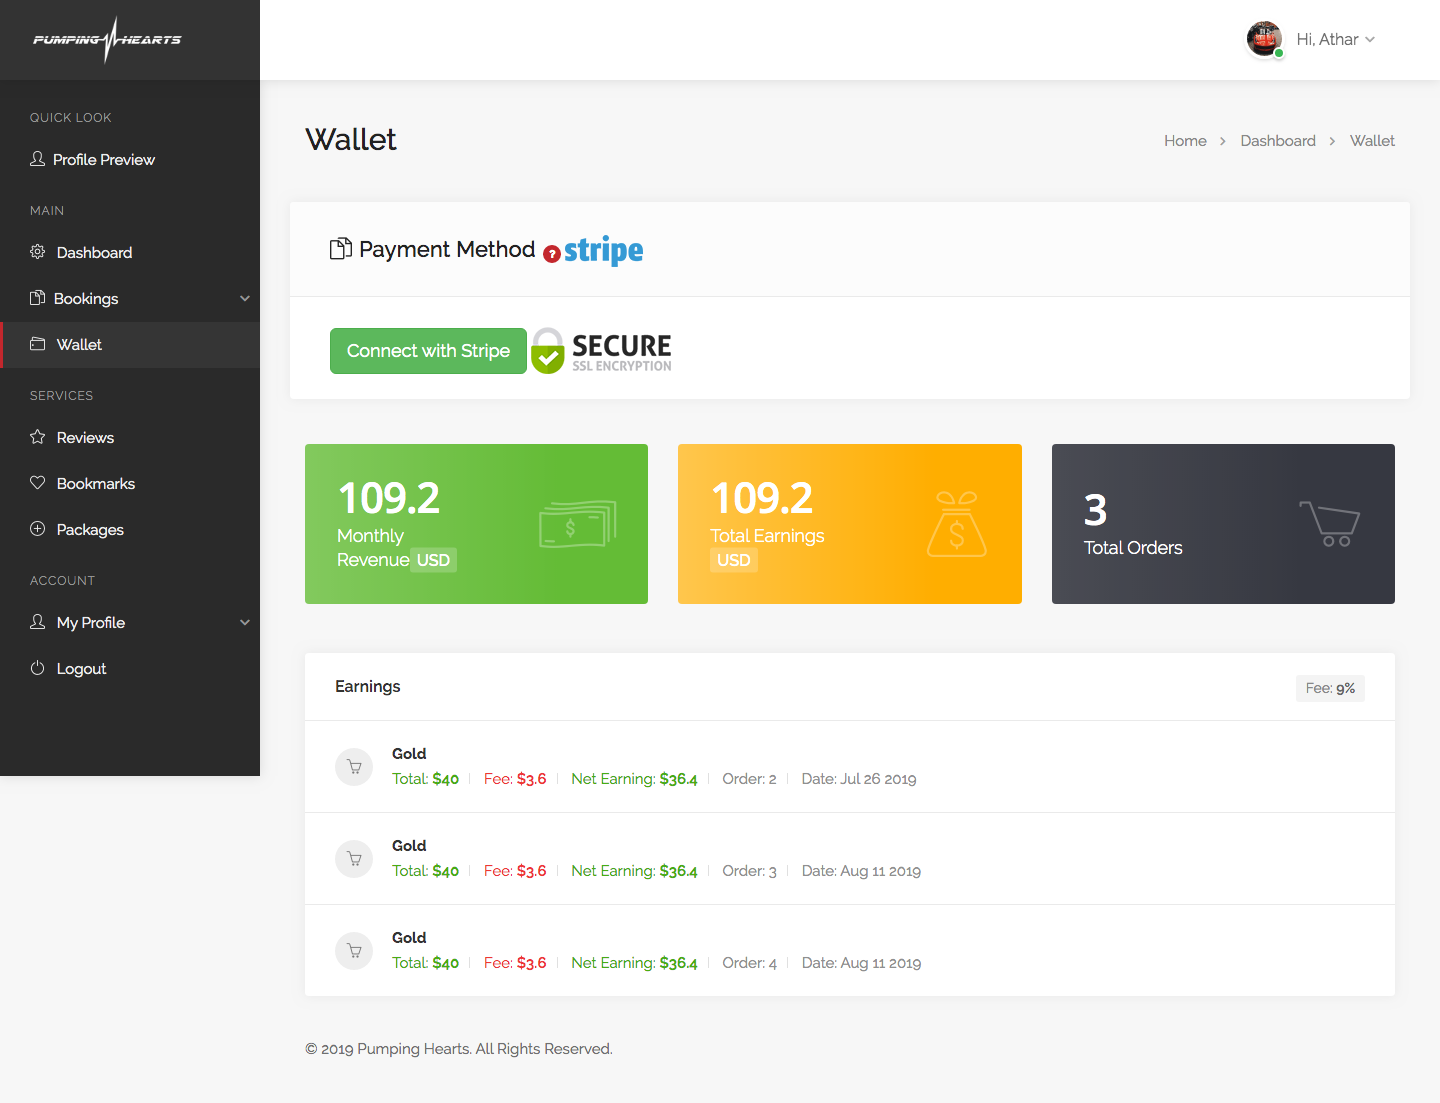Open the Hi, Athar user dropdown
Viewport: 1440px width, 1103px height.
pos(1336,40)
